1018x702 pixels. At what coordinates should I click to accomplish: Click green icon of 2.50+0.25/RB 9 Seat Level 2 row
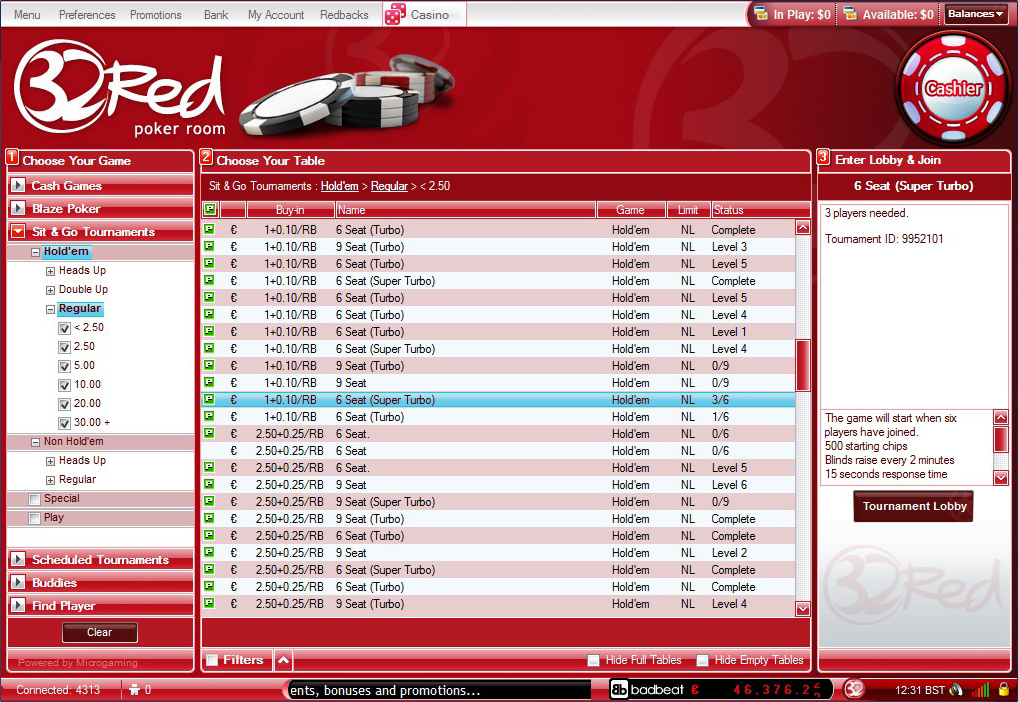pyautogui.click(x=209, y=552)
